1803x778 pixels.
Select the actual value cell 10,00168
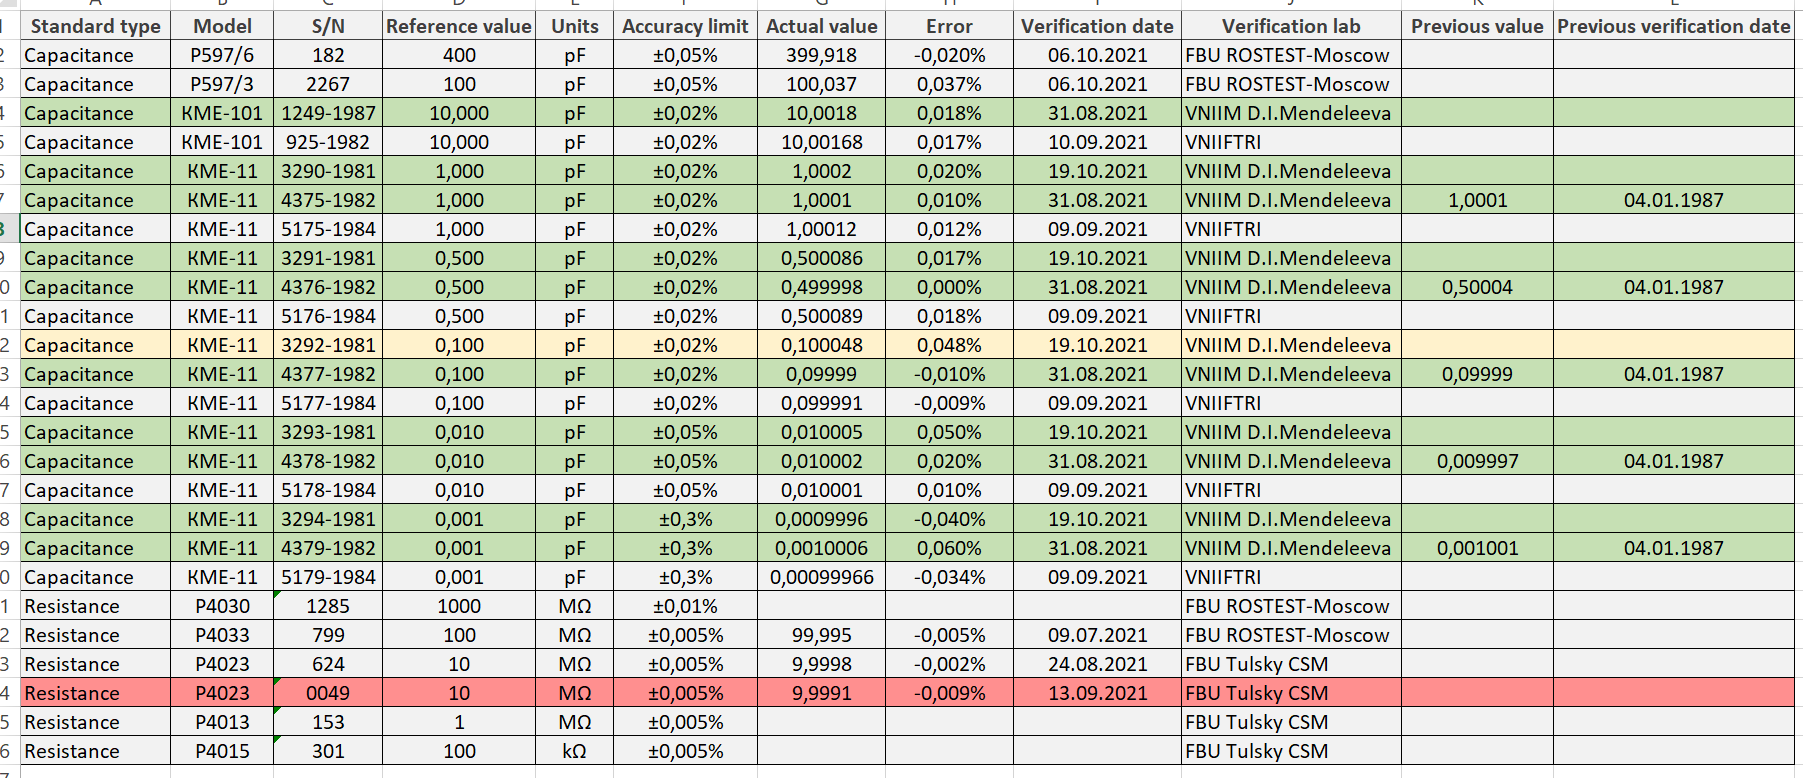[x=821, y=142]
